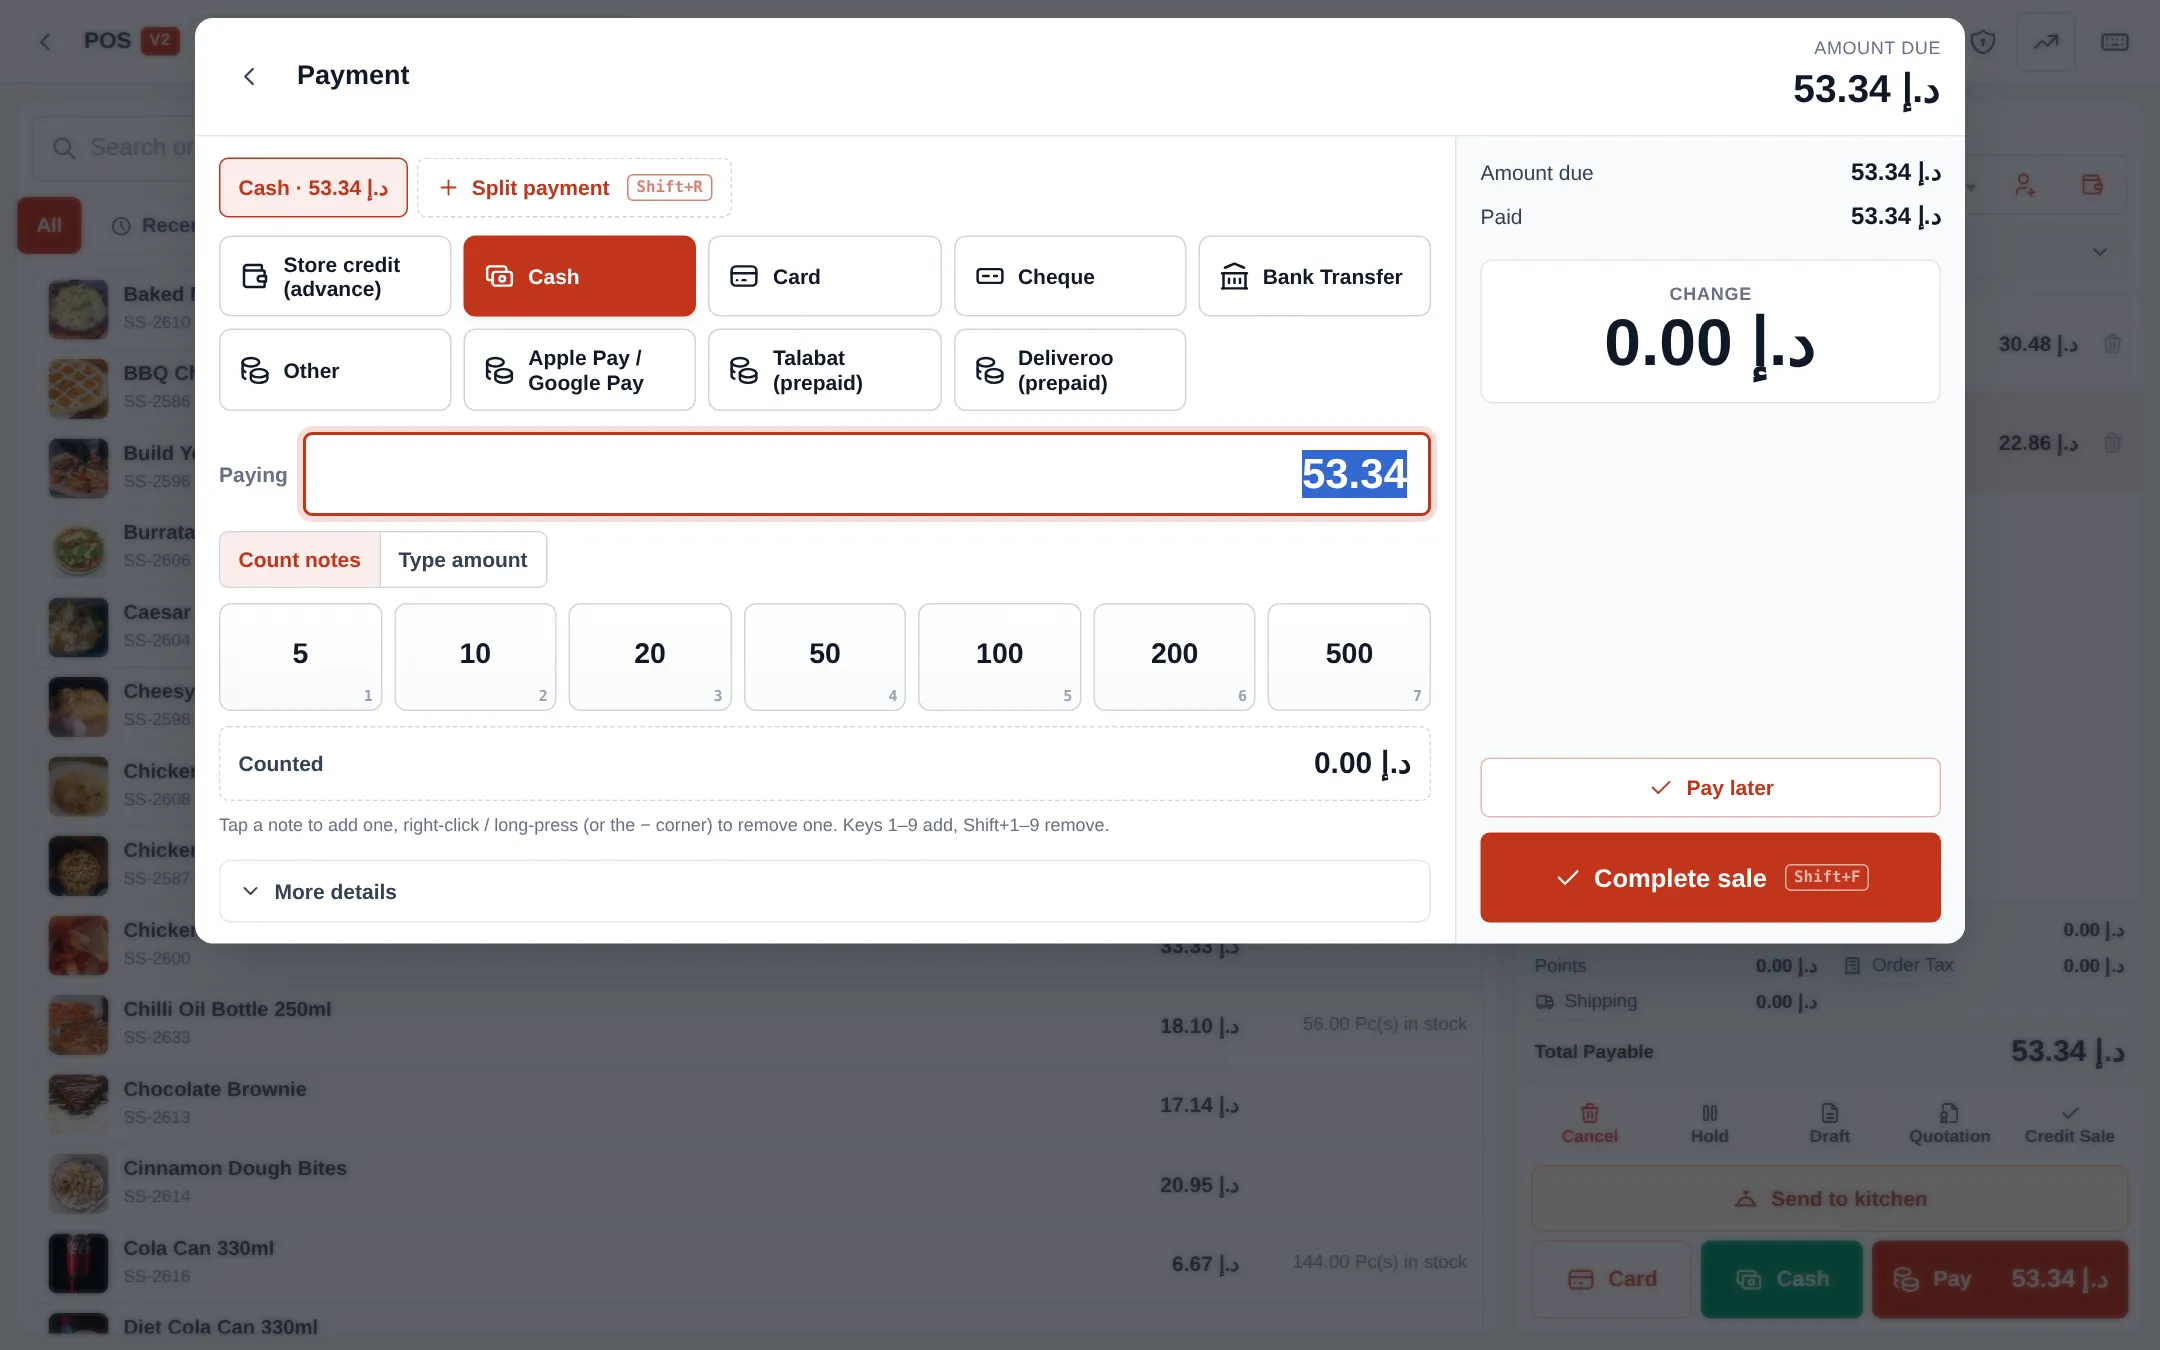2160x1350 pixels.
Task: Open Chocolate Brownie product thumbnail
Action: click(x=78, y=1103)
